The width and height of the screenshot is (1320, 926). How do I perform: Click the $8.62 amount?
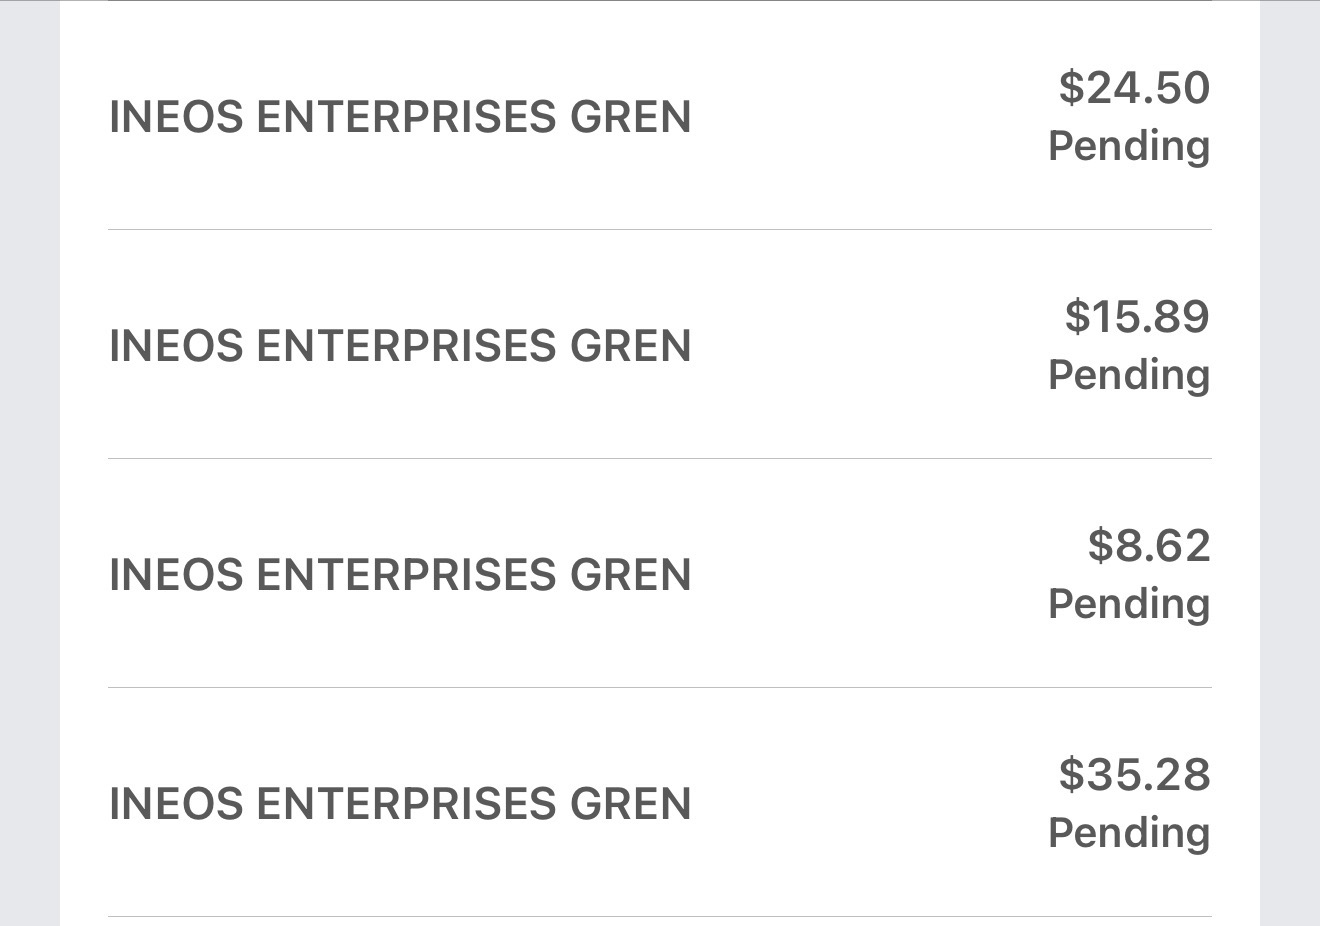(1149, 545)
